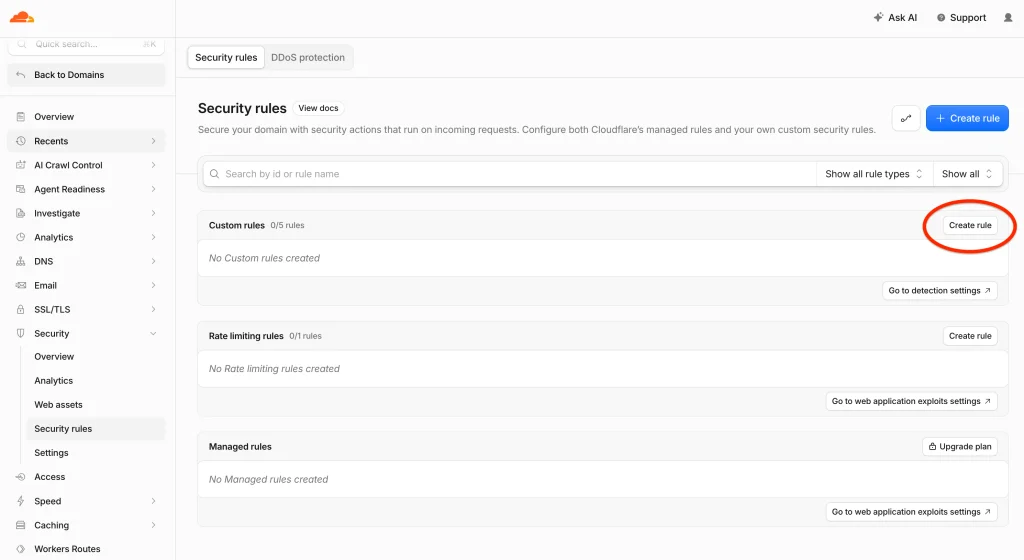Collapse the Security section chevron

pyautogui.click(x=153, y=334)
